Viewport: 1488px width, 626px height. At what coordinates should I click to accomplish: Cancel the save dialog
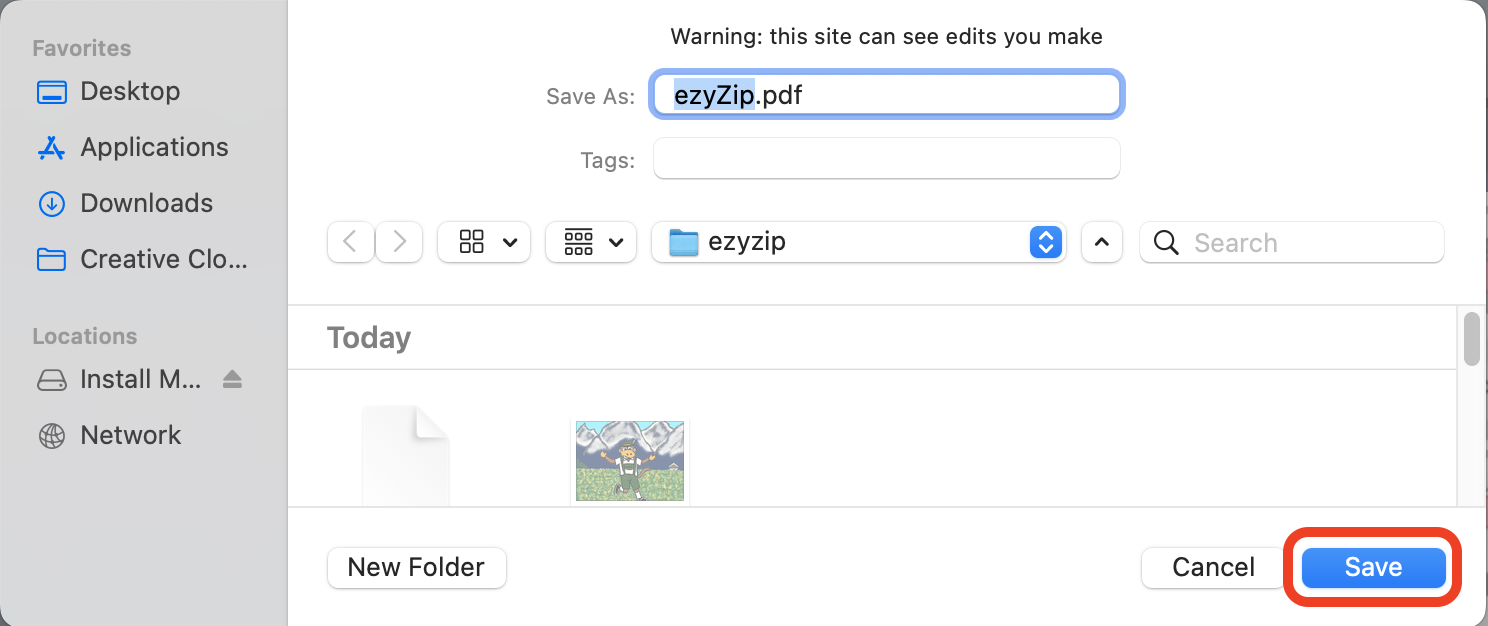pyautogui.click(x=1211, y=567)
